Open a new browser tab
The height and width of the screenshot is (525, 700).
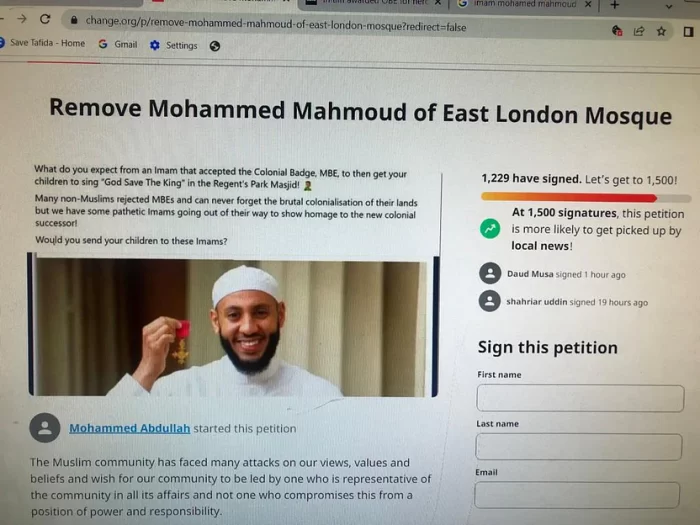615,5
